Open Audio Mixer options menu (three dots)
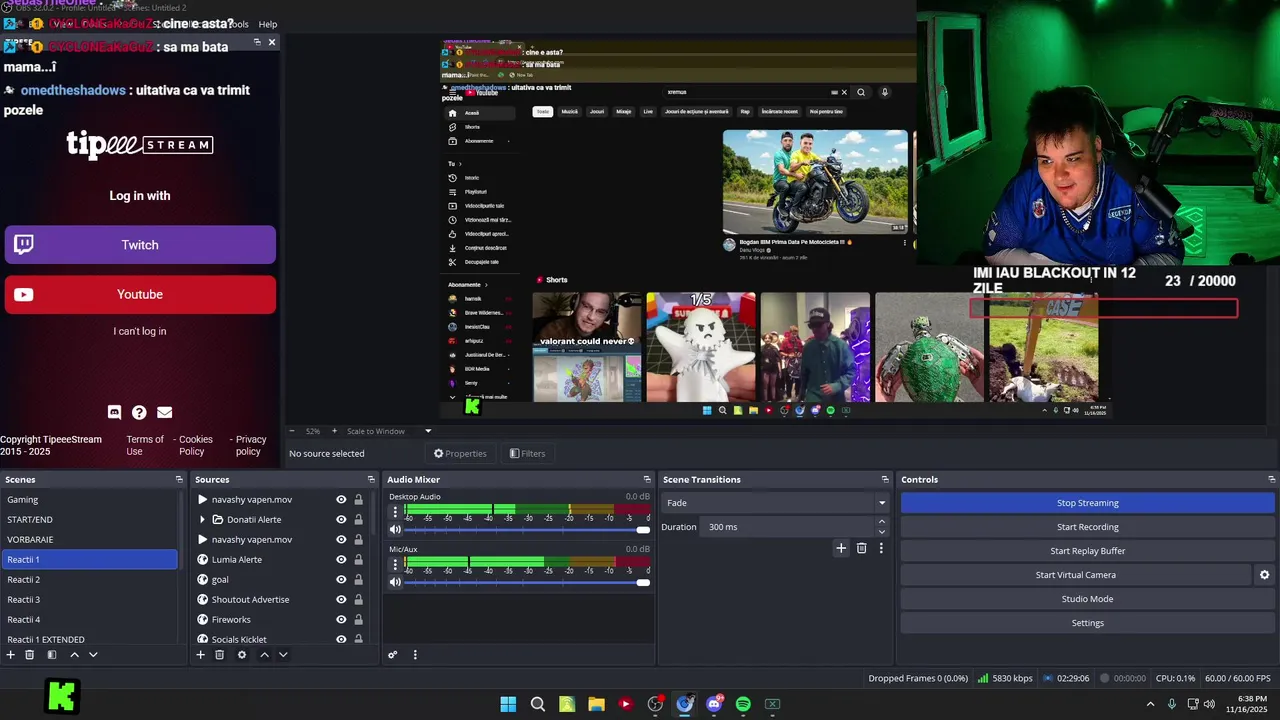 pos(415,655)
